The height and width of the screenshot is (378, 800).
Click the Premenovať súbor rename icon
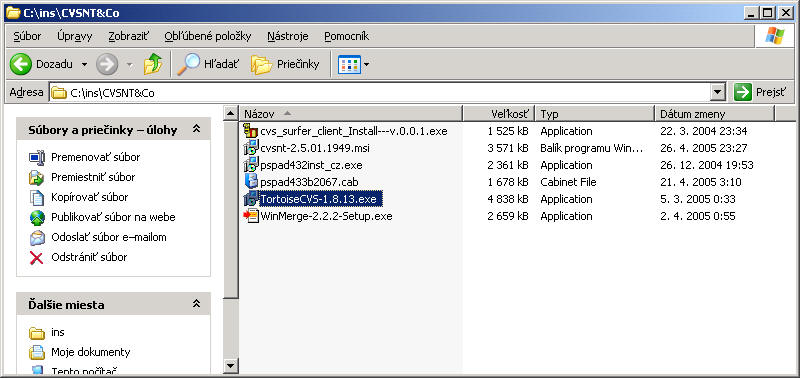click(37, 158)
